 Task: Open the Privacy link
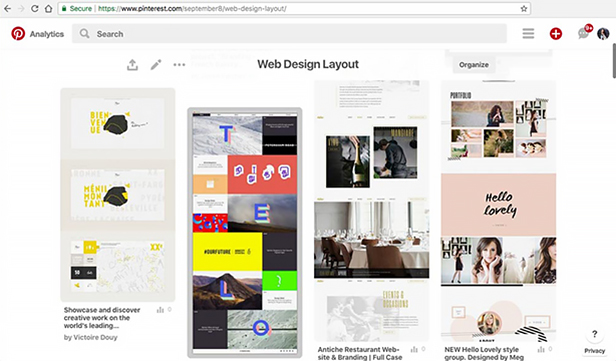tap(594, 351)
